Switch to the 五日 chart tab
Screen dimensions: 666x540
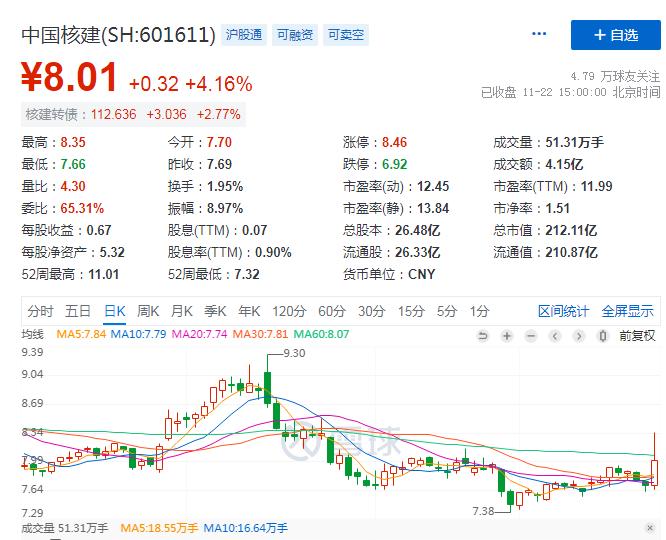pos(78,311)
